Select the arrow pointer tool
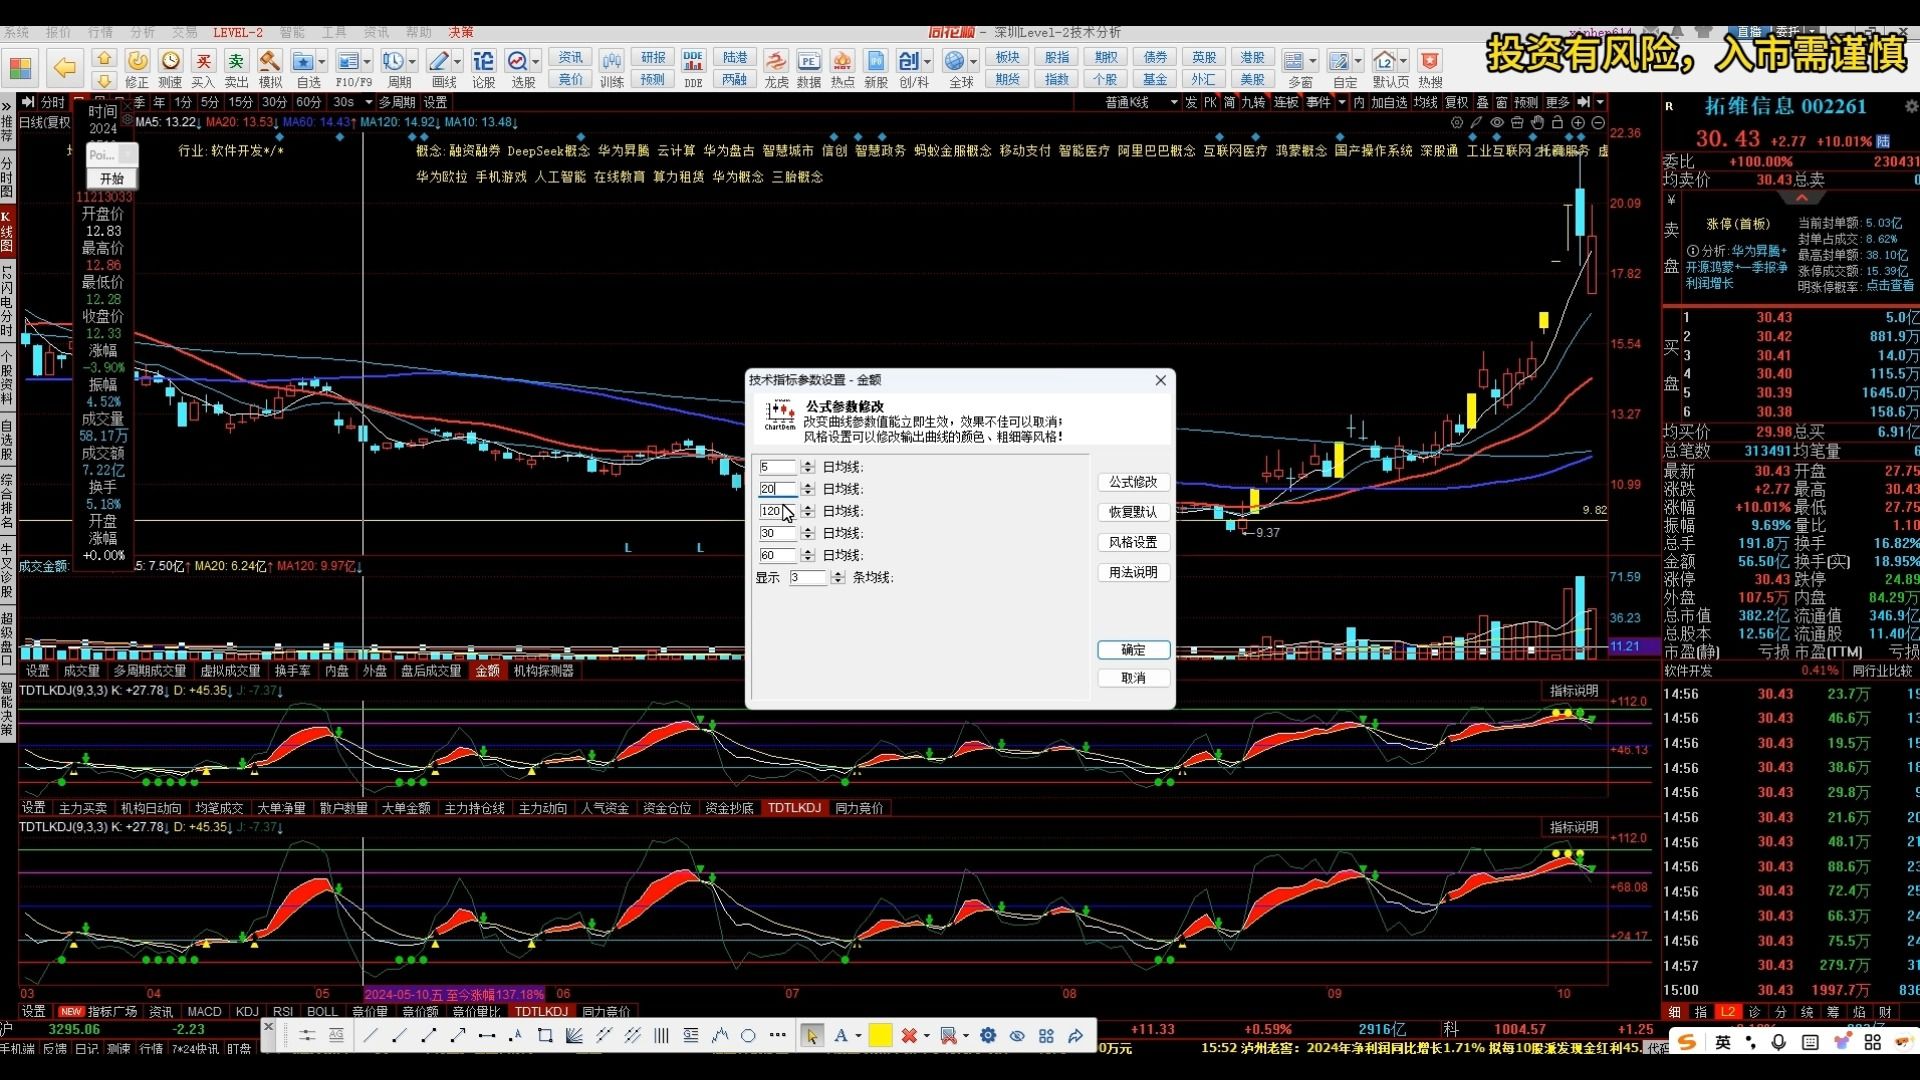This screenshot has width=1920, height=1080. coord(811,1036)
